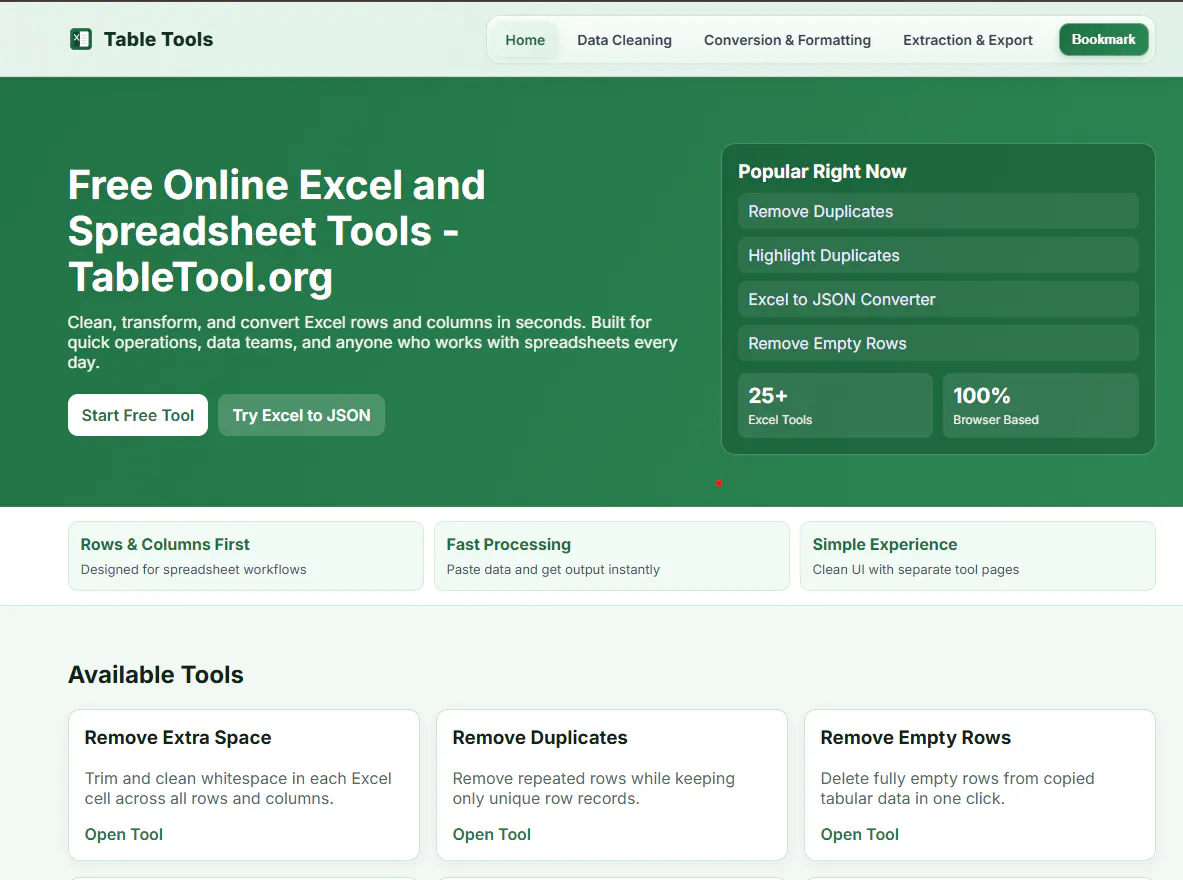Click the Bookmark button
The image size is (1183, 880).
click(1103, 39)
